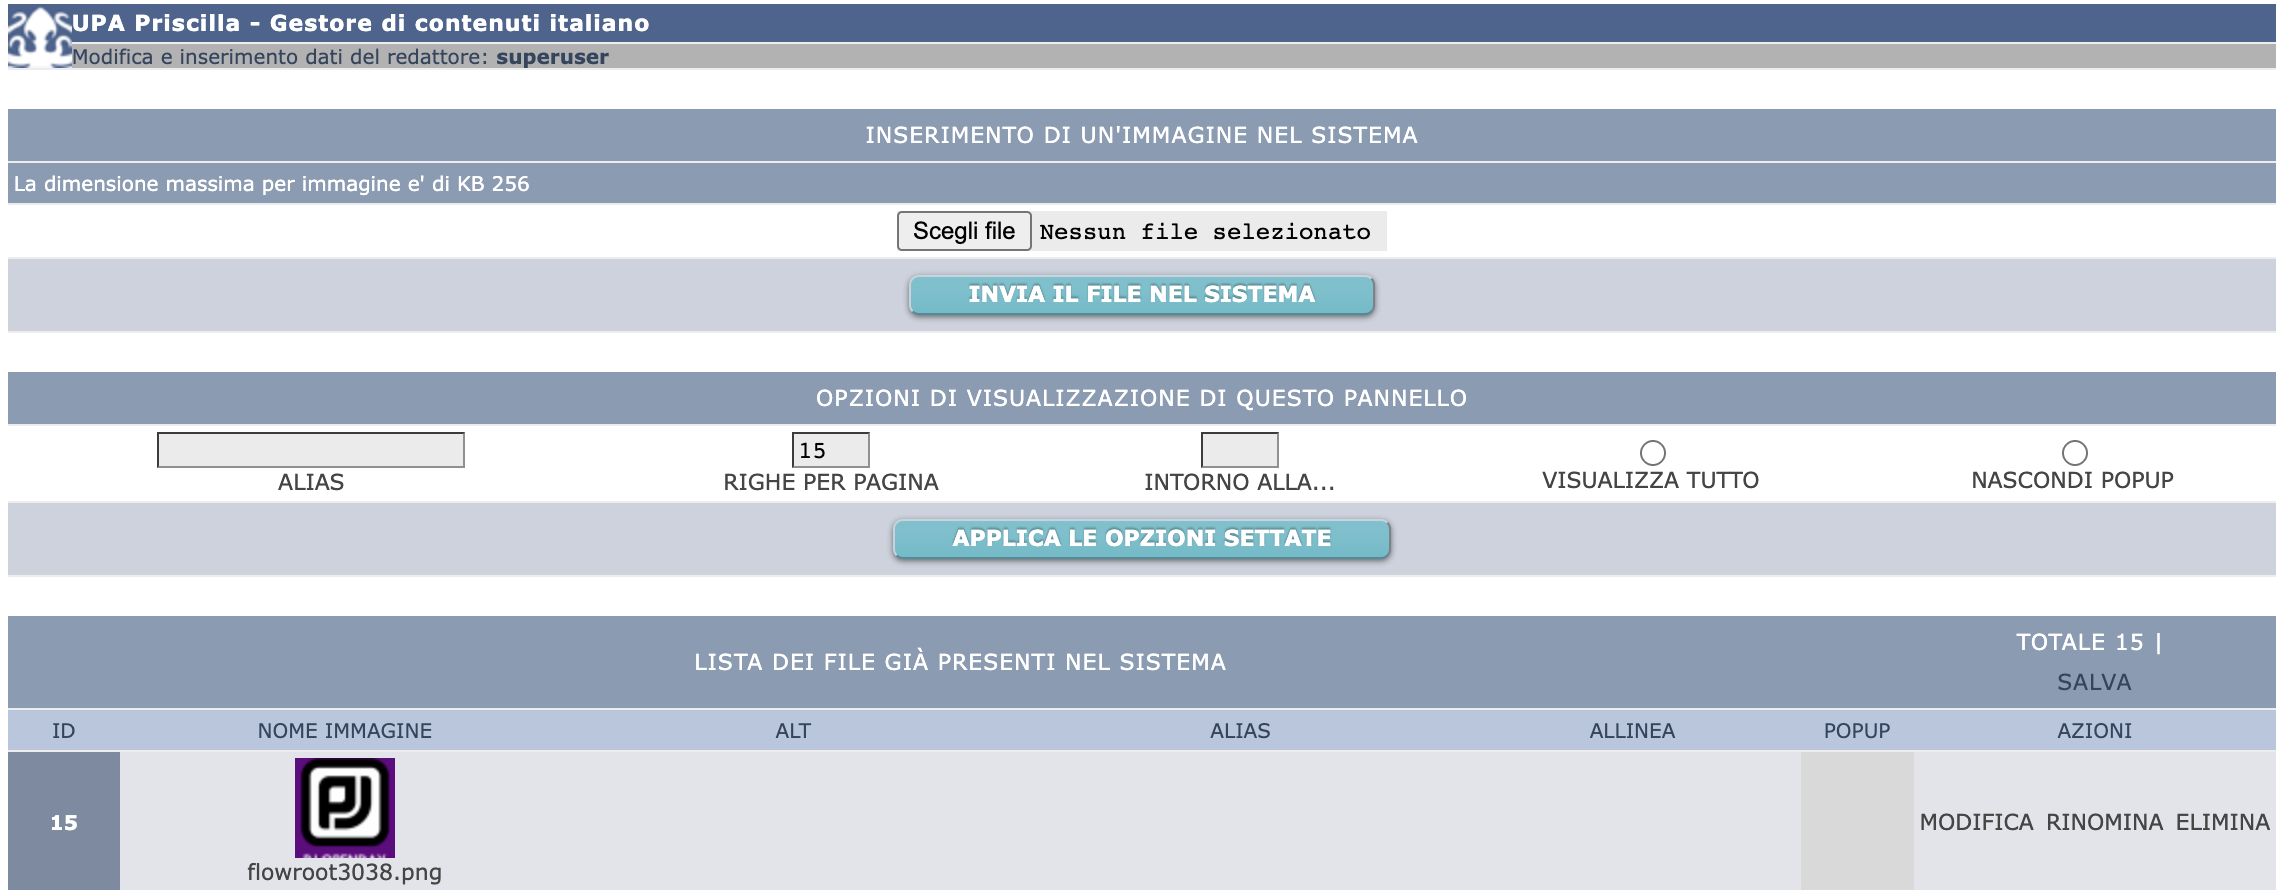Click the Nome Immagine column header
This screenshot has width=2282, height=890.
(345, 731)
